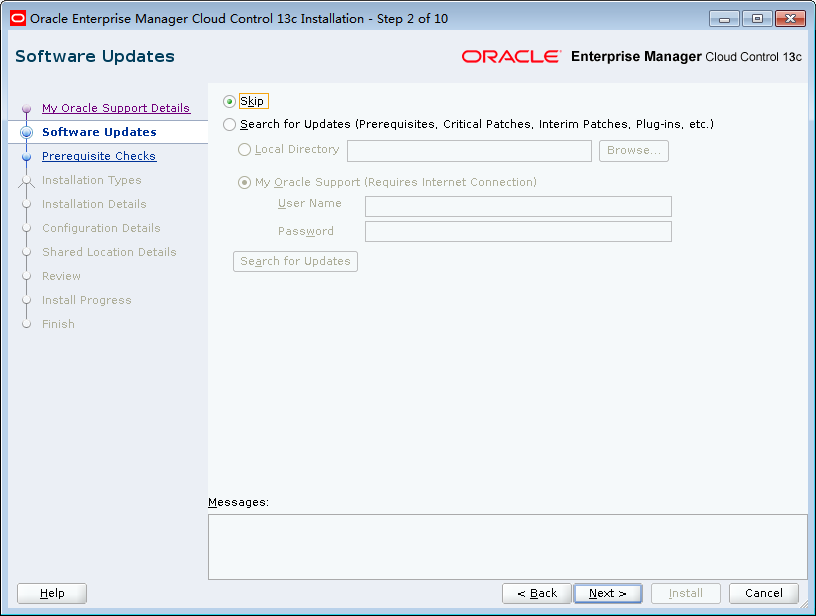816x616 pixels.
Task: Select the Search for Updates option
Action: (231, 124)
